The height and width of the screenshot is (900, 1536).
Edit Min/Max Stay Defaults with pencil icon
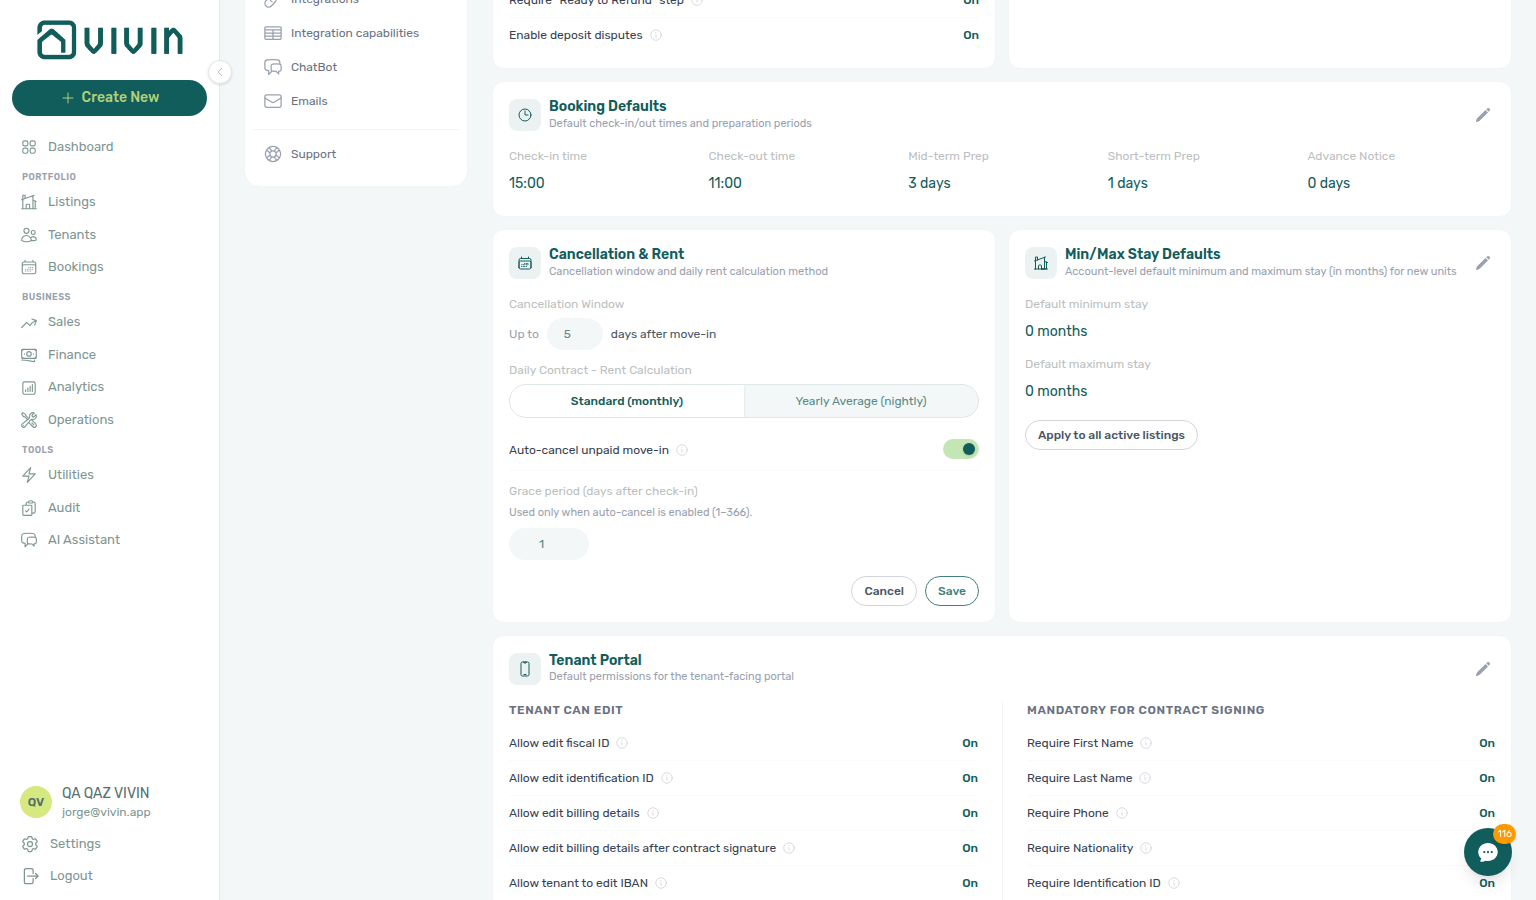coord(1483,263)
